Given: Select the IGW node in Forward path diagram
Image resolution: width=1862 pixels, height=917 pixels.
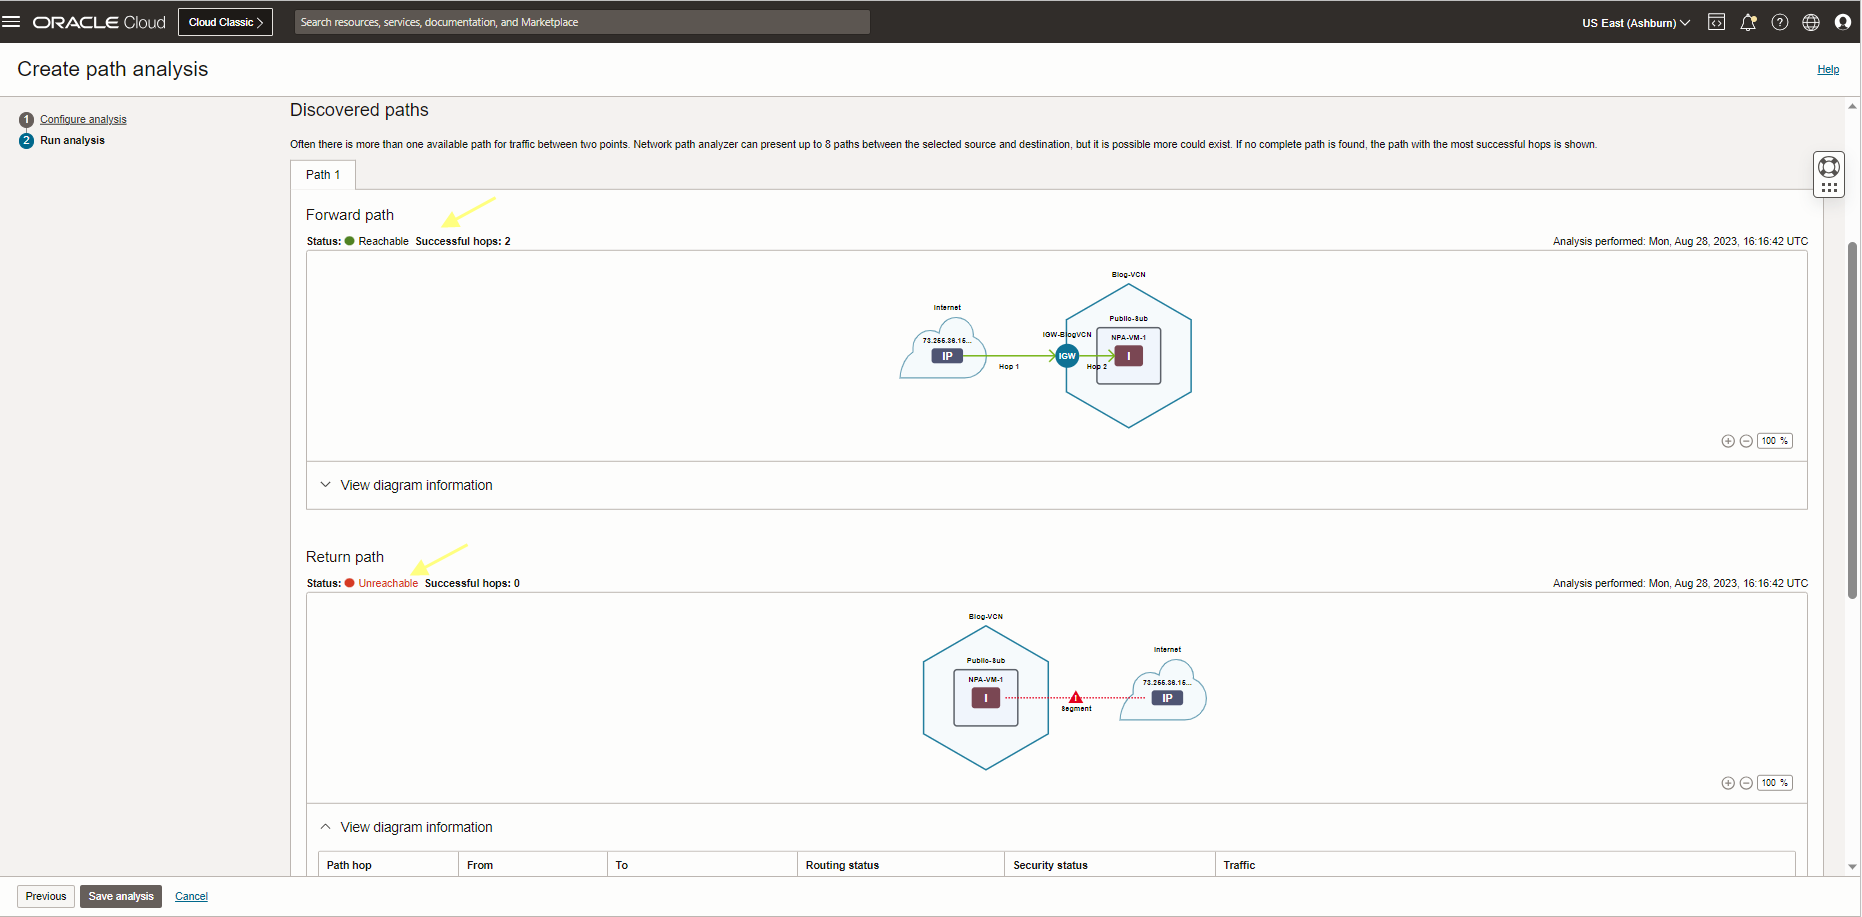Looking at the screenshot, I should coord(1066,355).
